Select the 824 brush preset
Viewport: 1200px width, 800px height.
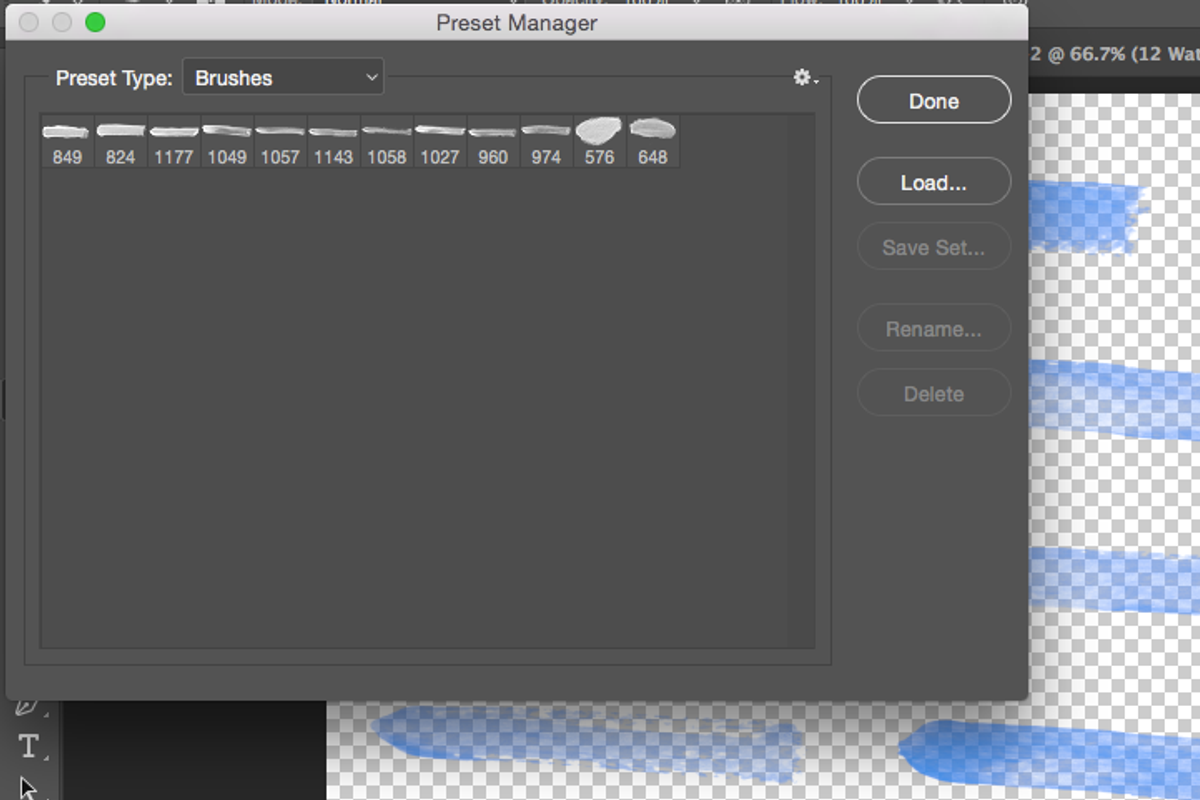[x=120, y=141]
